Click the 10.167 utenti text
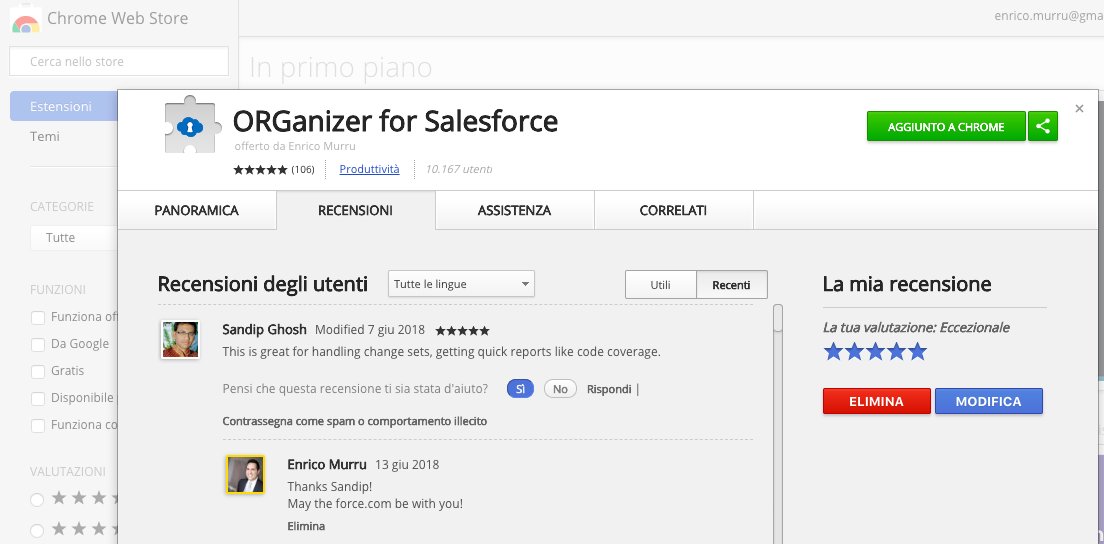1104x544 pixels. click(459, 169)
